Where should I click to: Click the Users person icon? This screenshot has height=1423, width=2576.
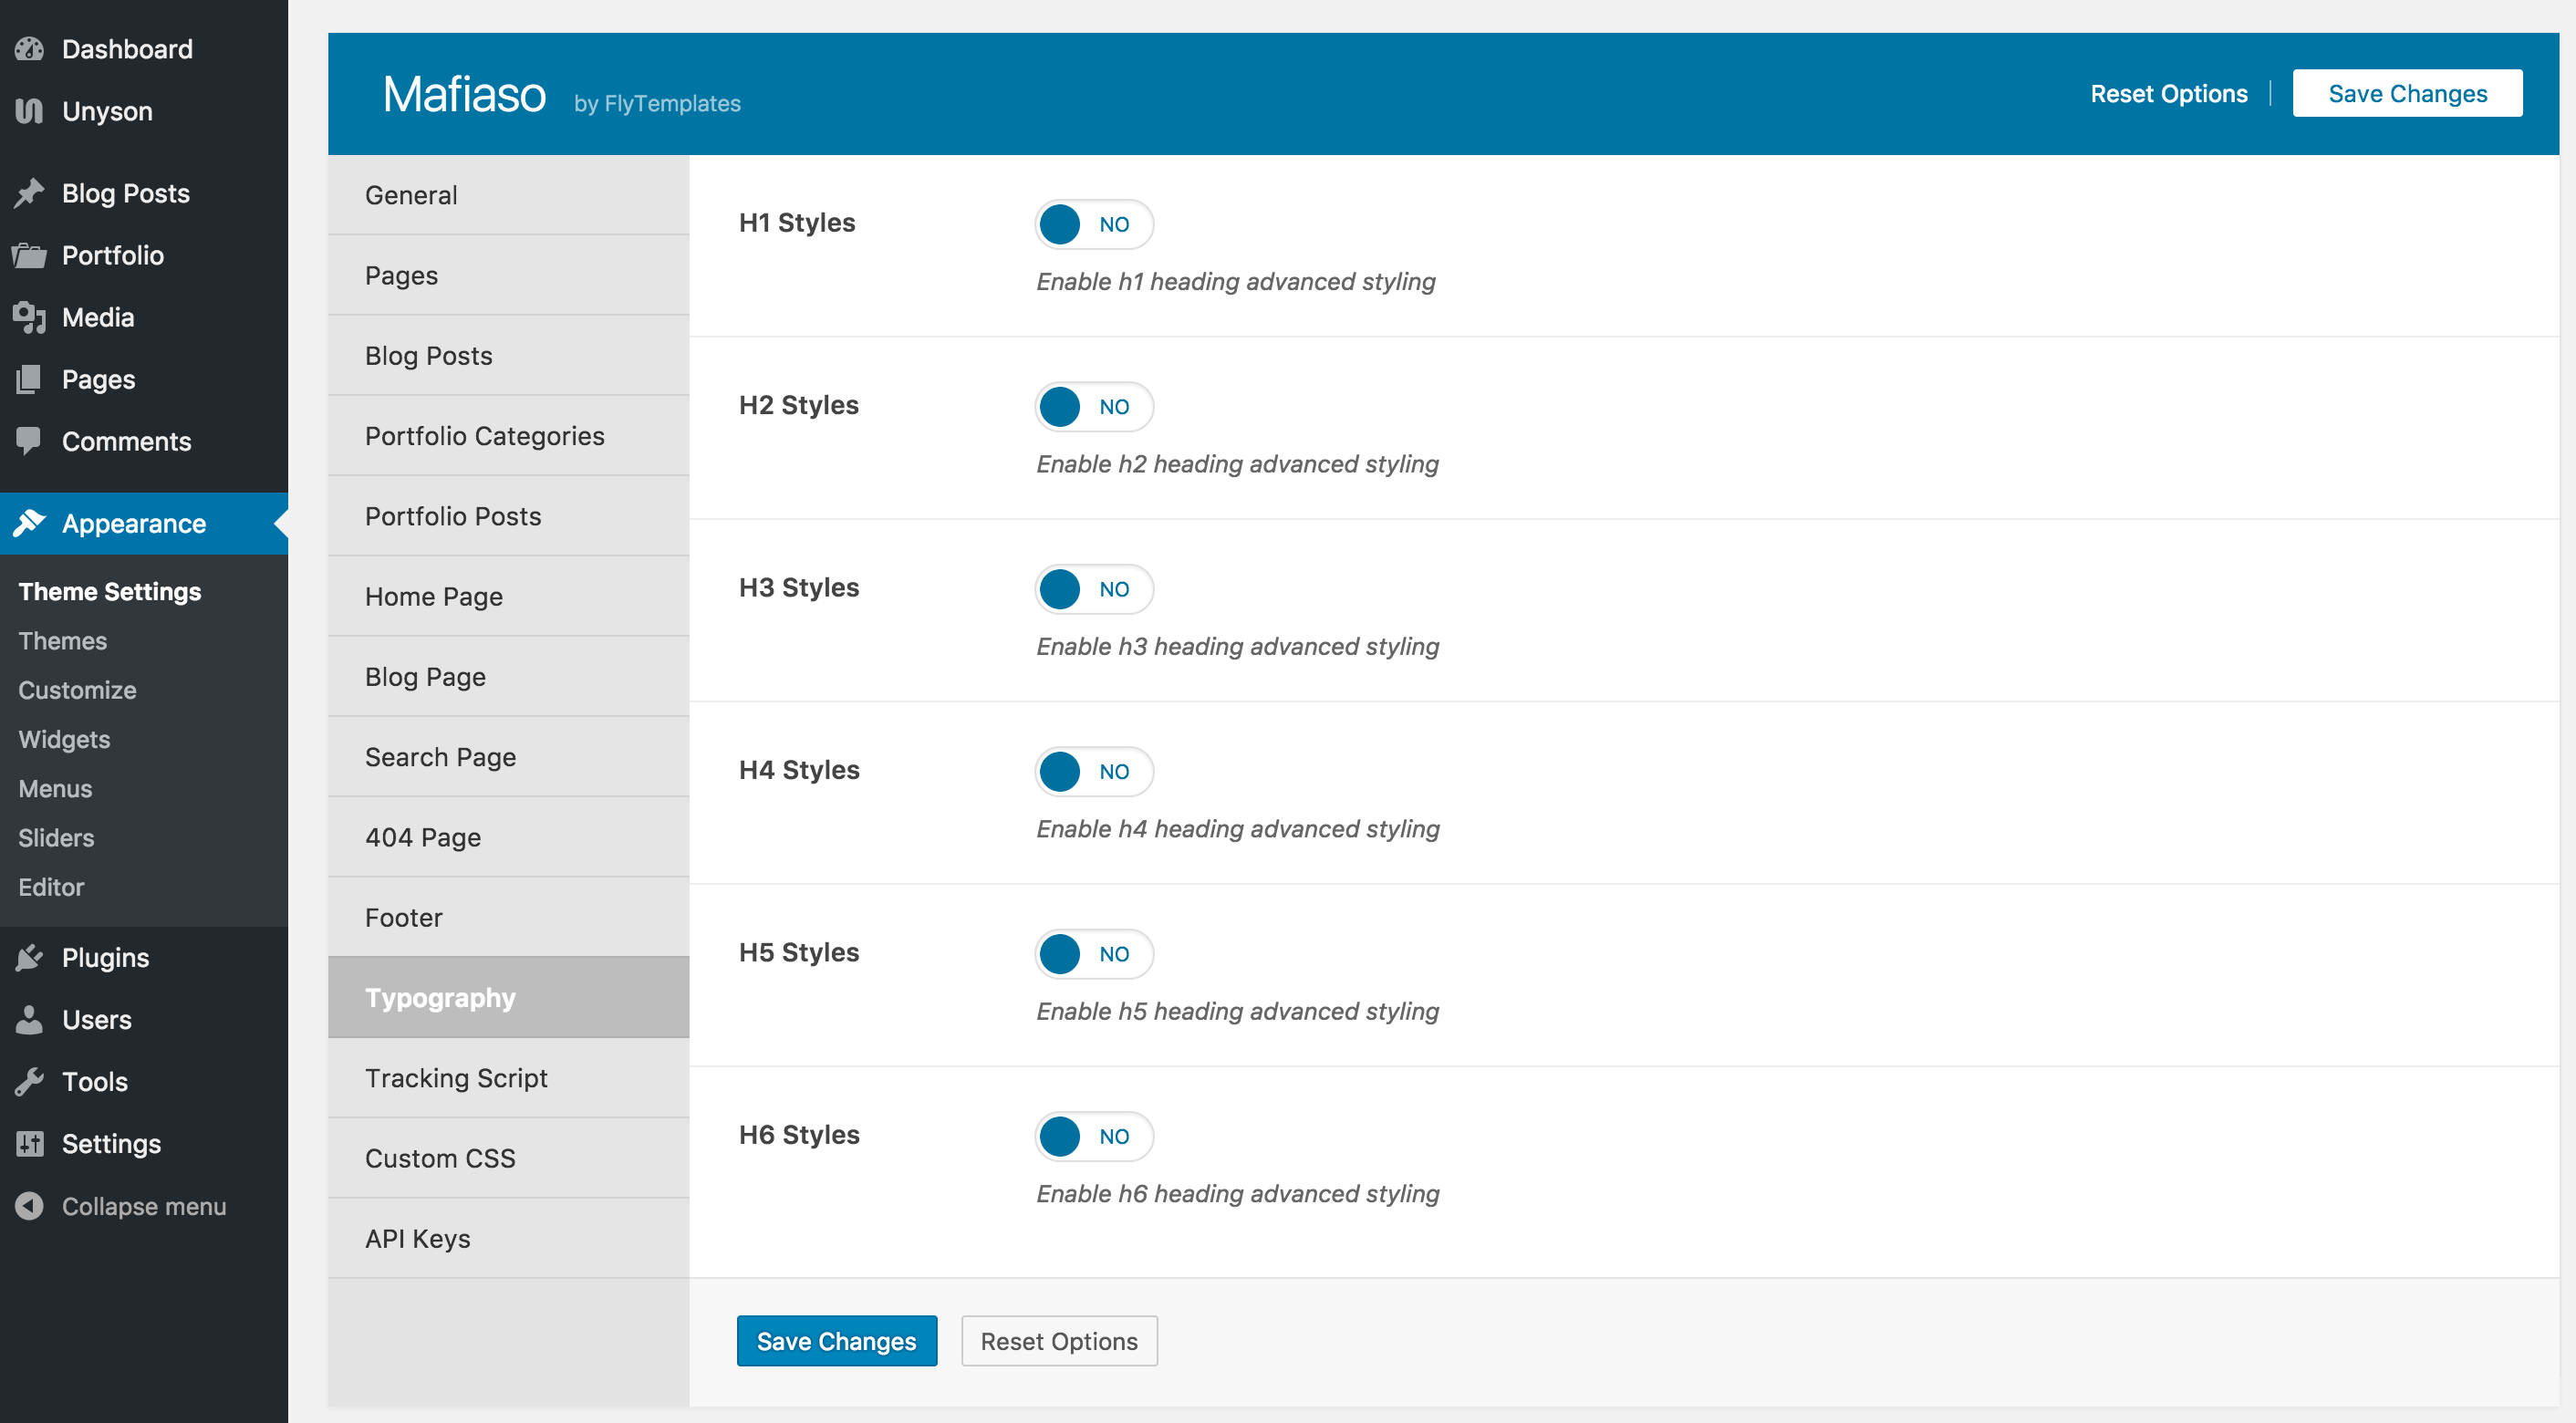pos(30,1020)
